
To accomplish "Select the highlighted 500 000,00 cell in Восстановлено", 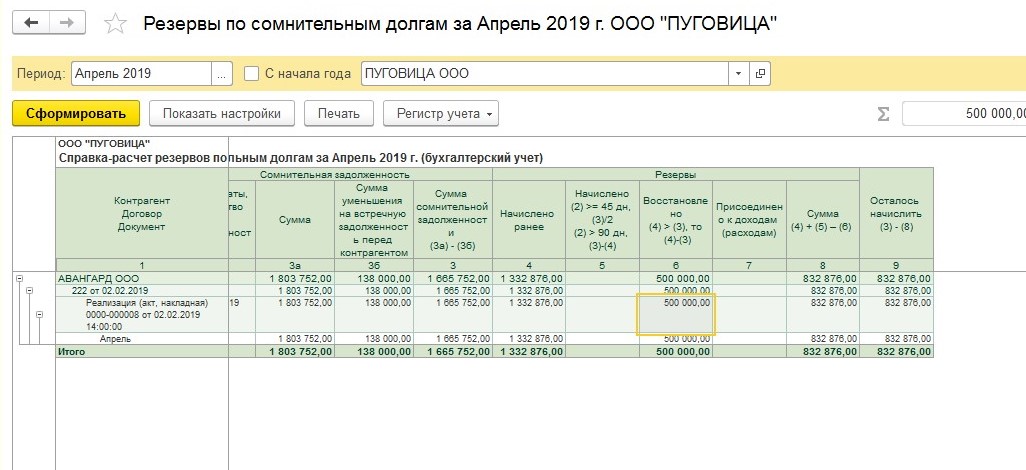I will click(677, 314).
